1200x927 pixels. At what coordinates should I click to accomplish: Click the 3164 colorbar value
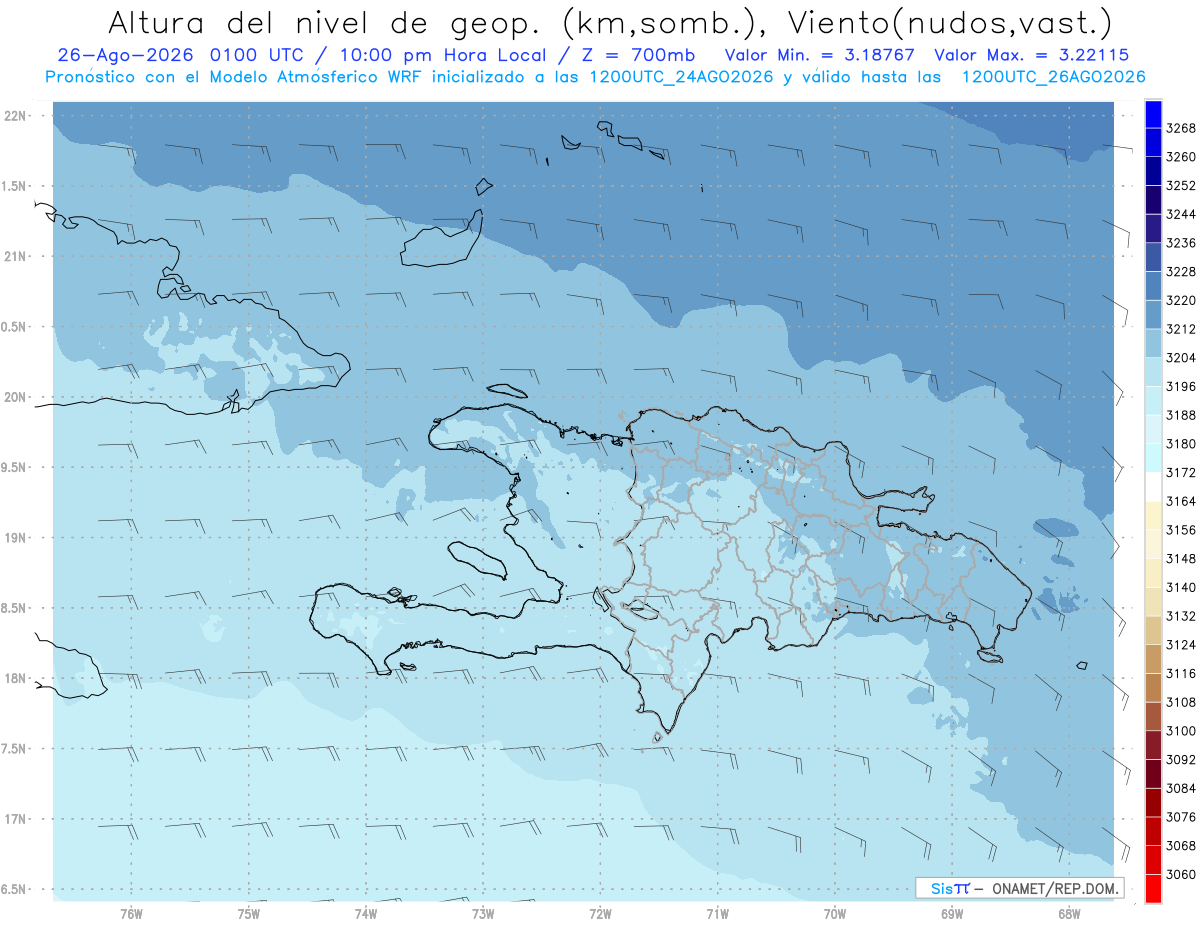(1180, 501)
